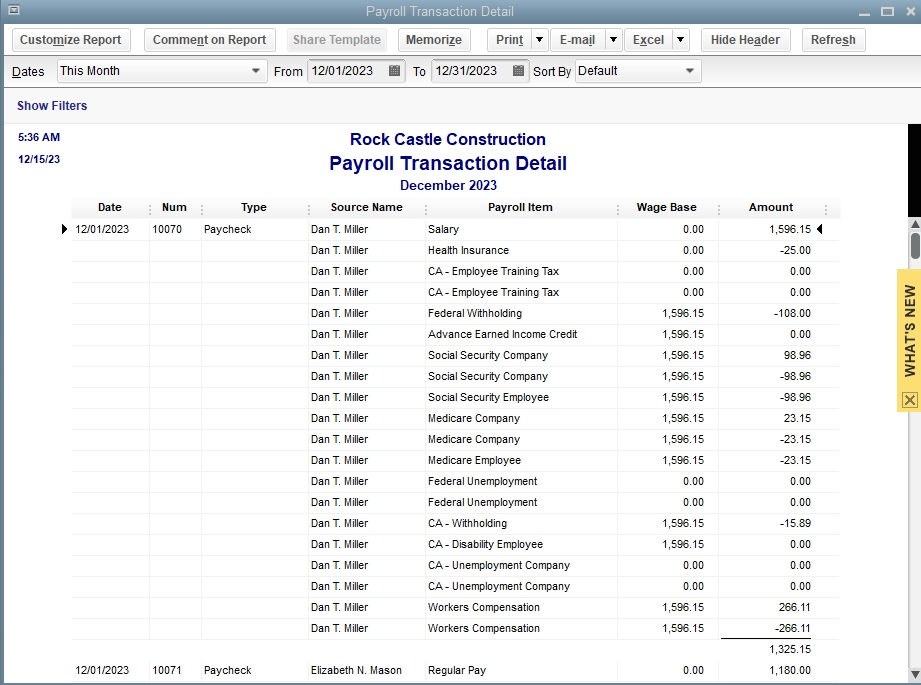Click Comment on Report button

point(210,40)
